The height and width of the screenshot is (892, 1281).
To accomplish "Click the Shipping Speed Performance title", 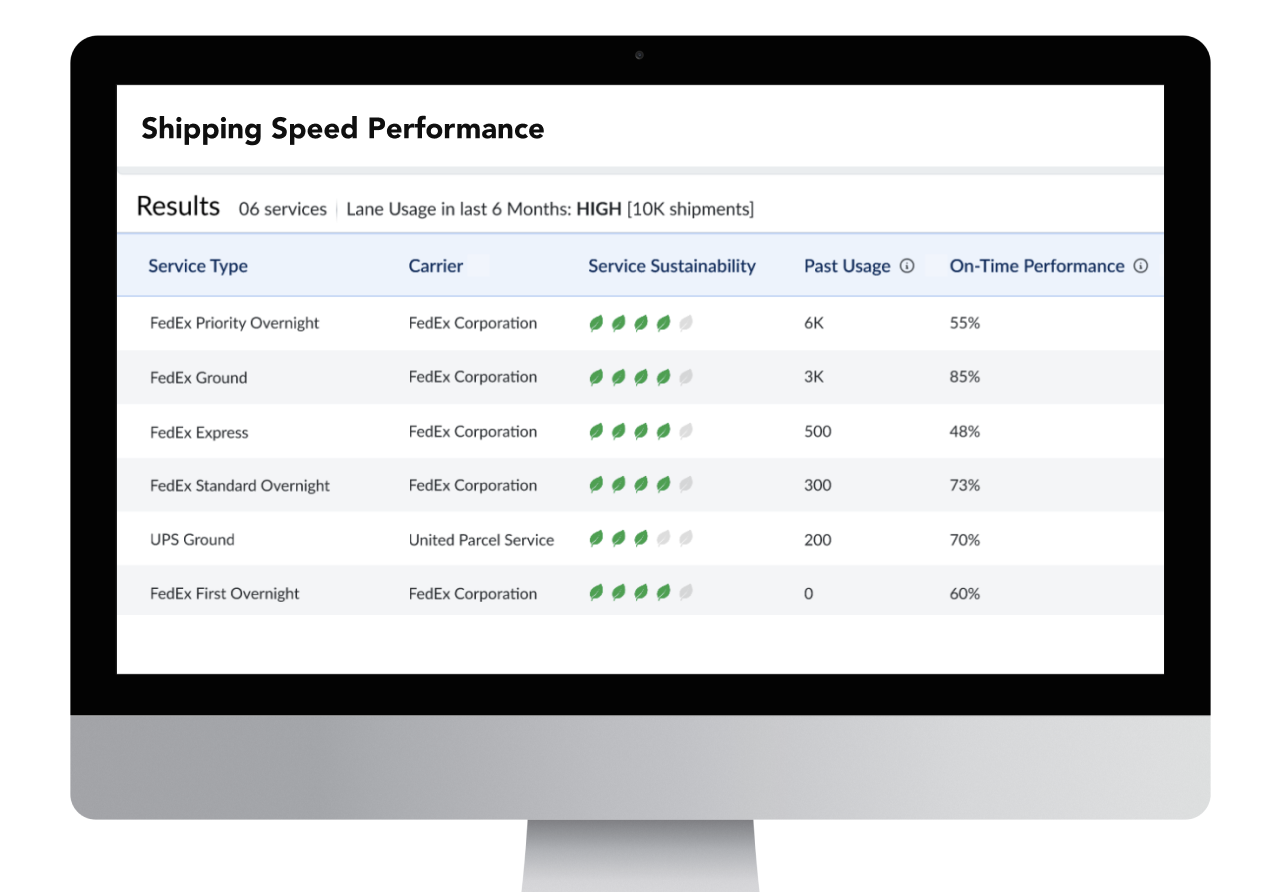I will click(x=343, y=129).
